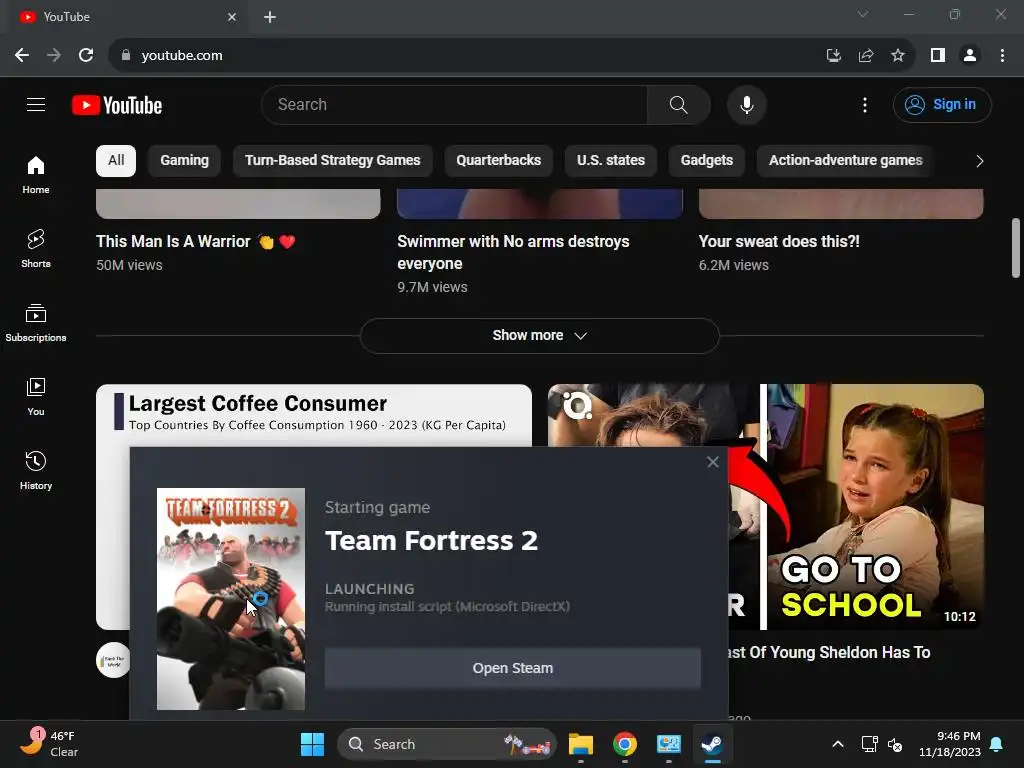Open the weather widget showing 46°F
The image size is (1024, 768).
click(x=49, y=744)
